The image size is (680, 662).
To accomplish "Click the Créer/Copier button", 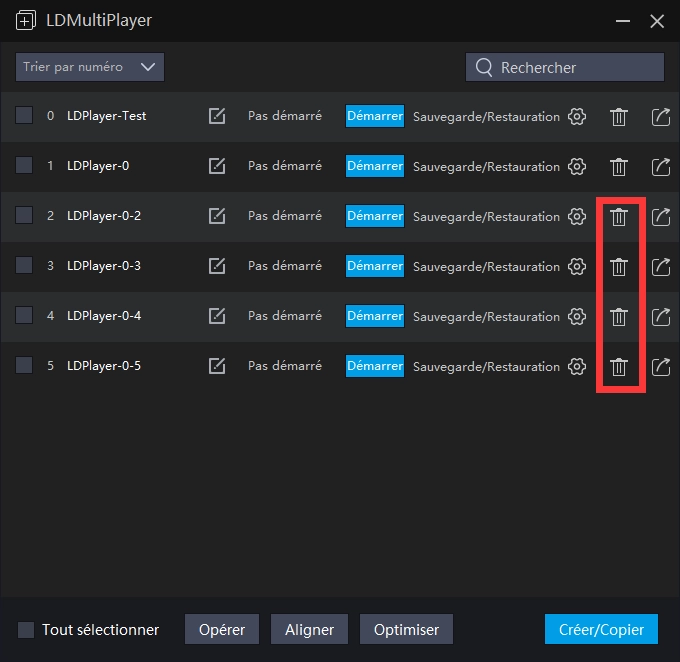I will [601, 629].
